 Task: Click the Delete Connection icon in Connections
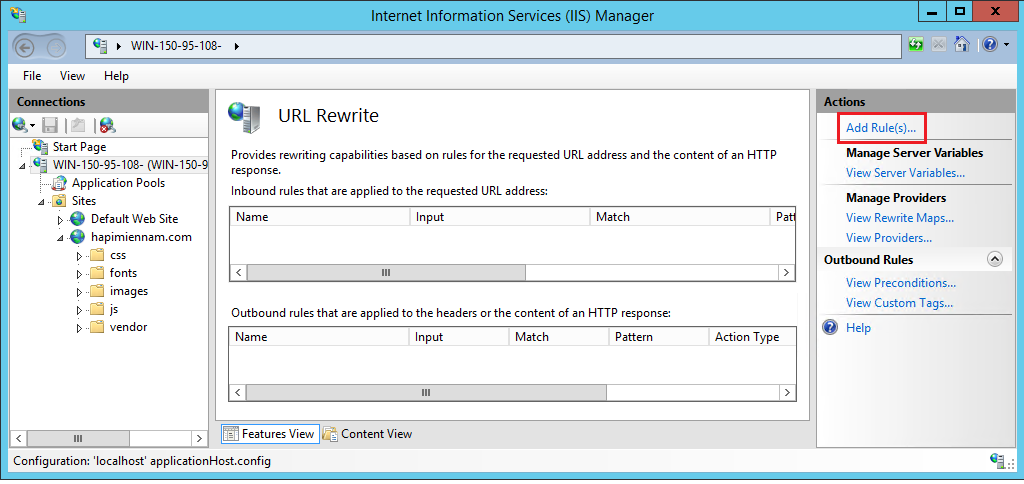point(108,125)
